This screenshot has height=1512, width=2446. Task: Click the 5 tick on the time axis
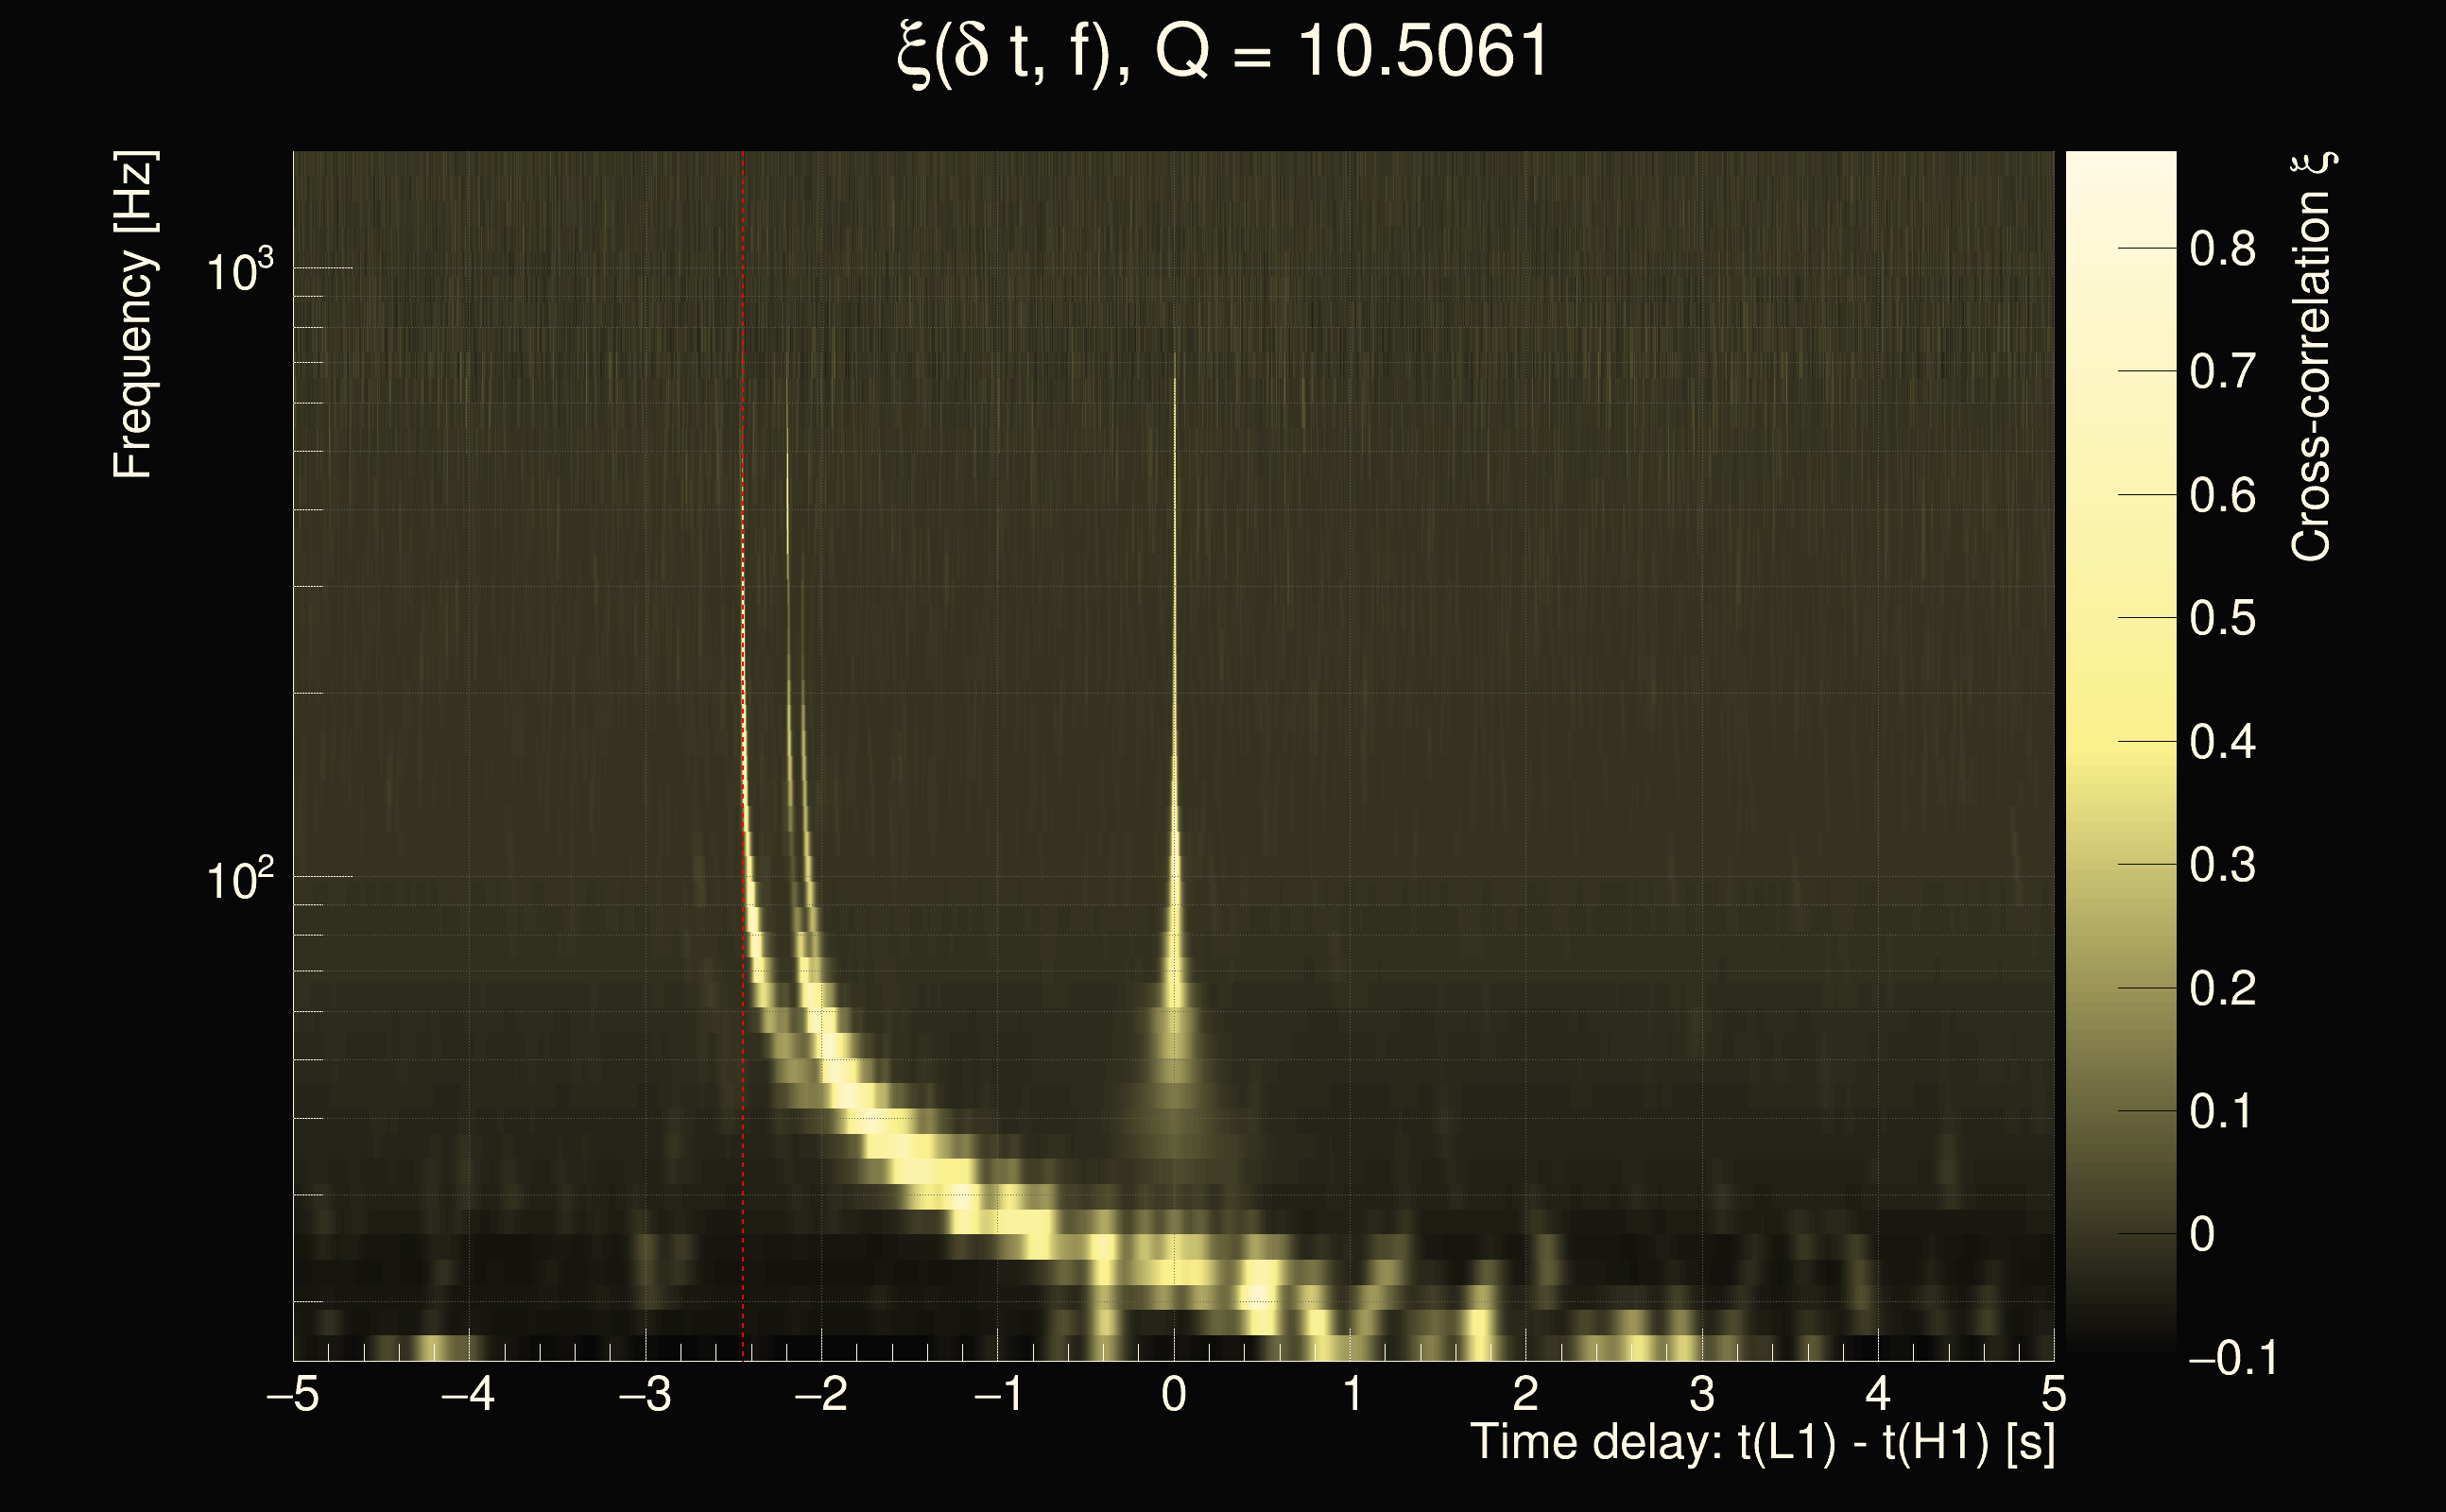[x=2053, y=1394]
